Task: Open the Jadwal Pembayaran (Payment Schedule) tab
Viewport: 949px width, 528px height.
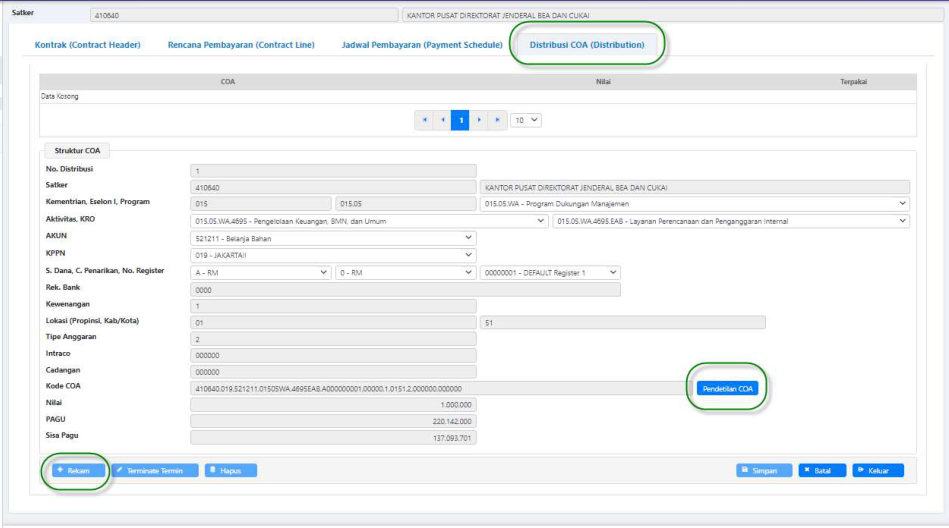Action: [422, 45]
